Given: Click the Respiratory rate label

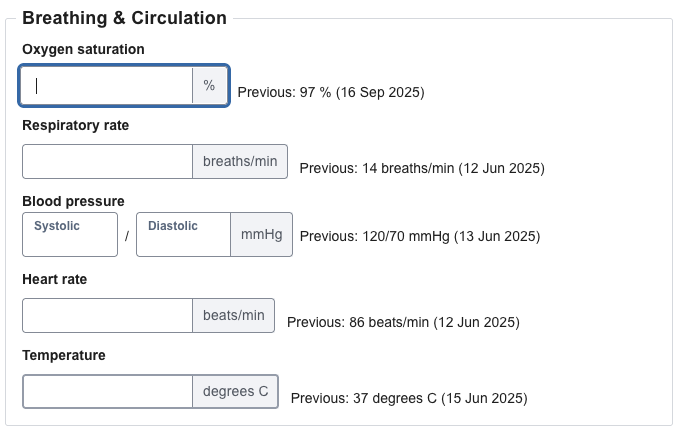Looking at the screenshot, I should (75, 125).
